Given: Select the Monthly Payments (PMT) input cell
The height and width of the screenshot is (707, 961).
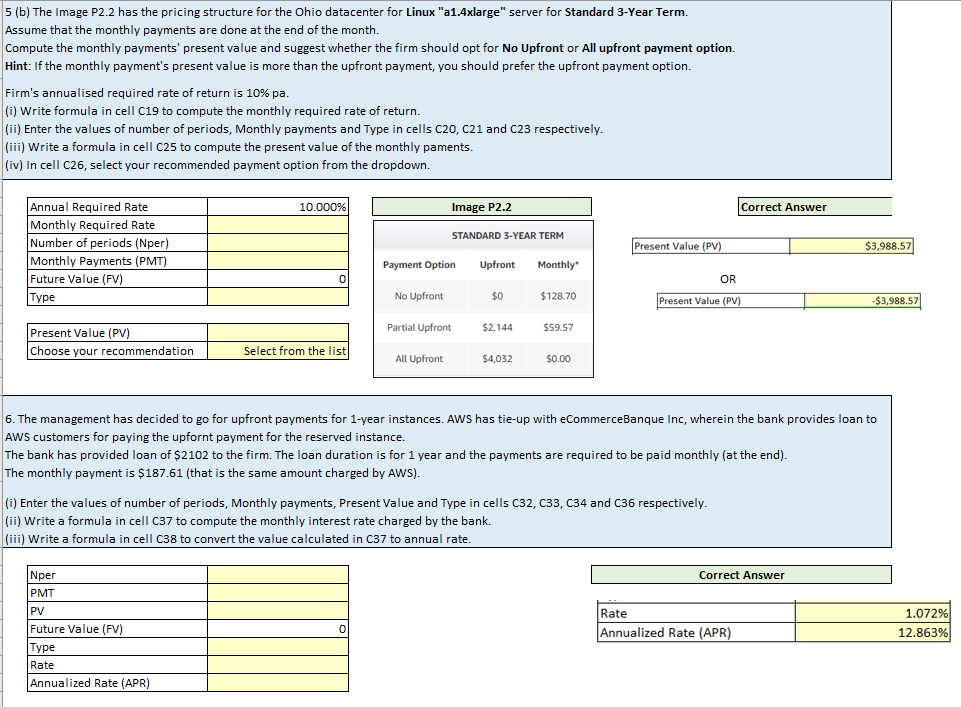Looking at the screenshot, I should tap(277, 260).
